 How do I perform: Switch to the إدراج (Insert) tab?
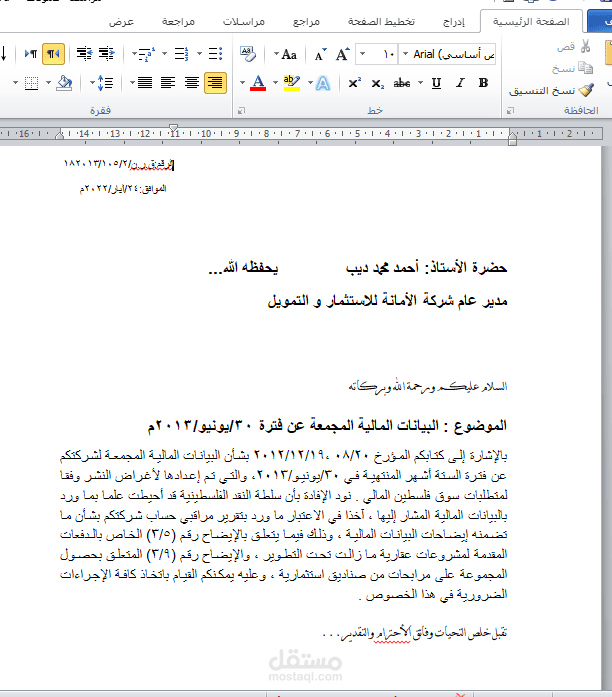pyautogui.click(x=454, y=21)
